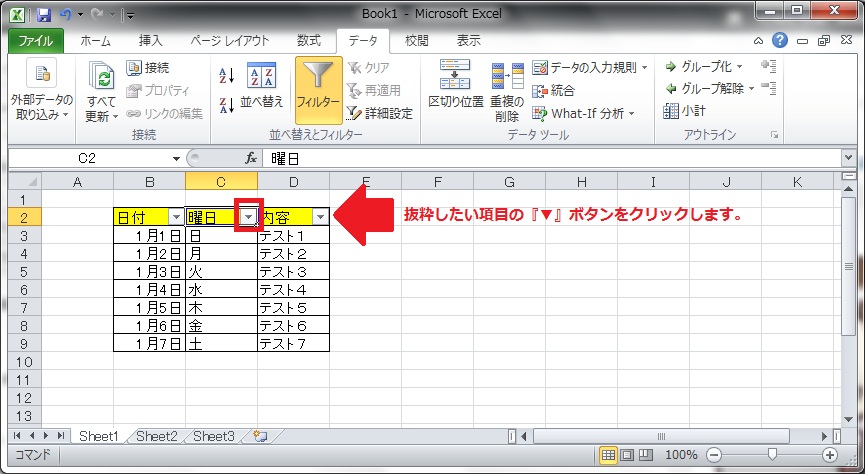The width and height of the screenshot is (865, 474).
Task: Switch to the ページ レイアウト tab
Action: click(x=230, y=41)
